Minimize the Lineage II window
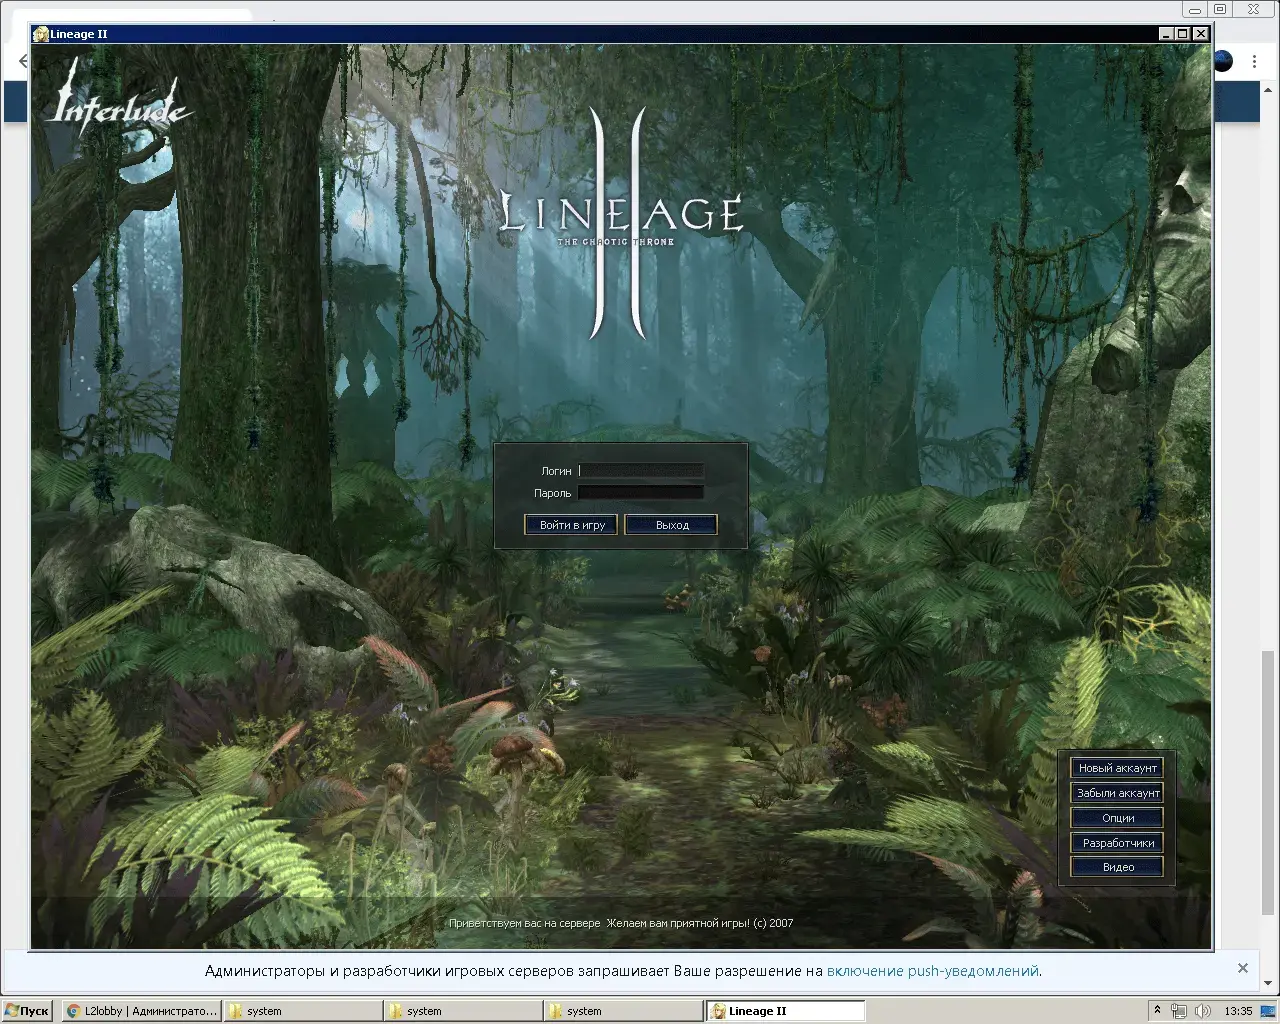The width and height of the screenshot is (1280, 1024). 1166,34
